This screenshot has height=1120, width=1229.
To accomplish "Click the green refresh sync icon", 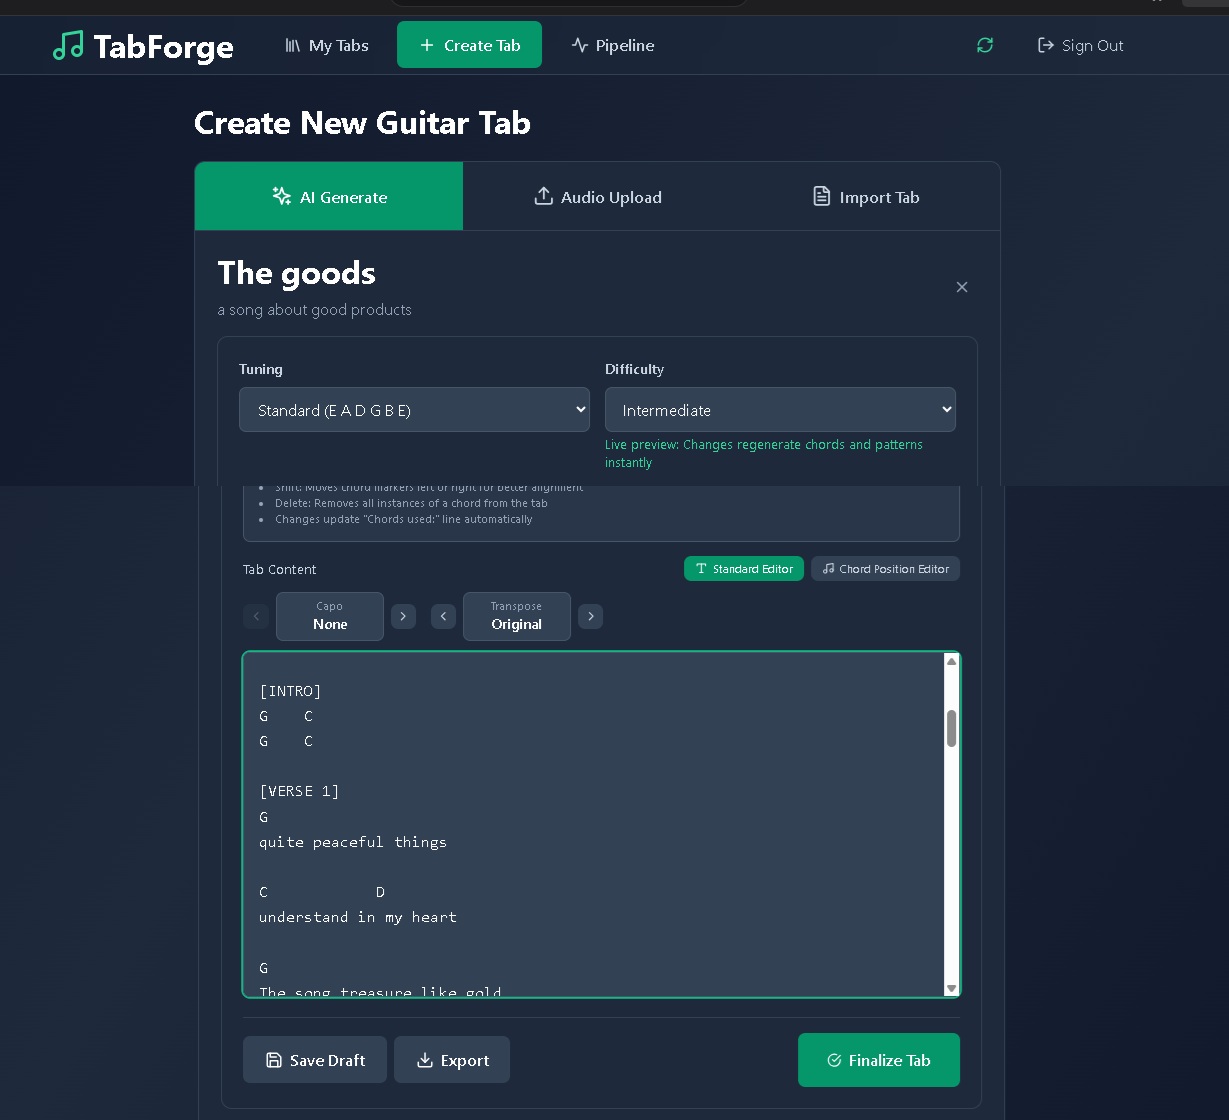I will click(x=985, y=45).
